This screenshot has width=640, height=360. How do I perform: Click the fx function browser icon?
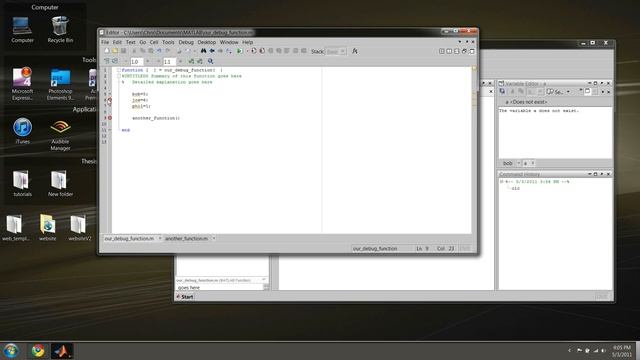[355, 51]
